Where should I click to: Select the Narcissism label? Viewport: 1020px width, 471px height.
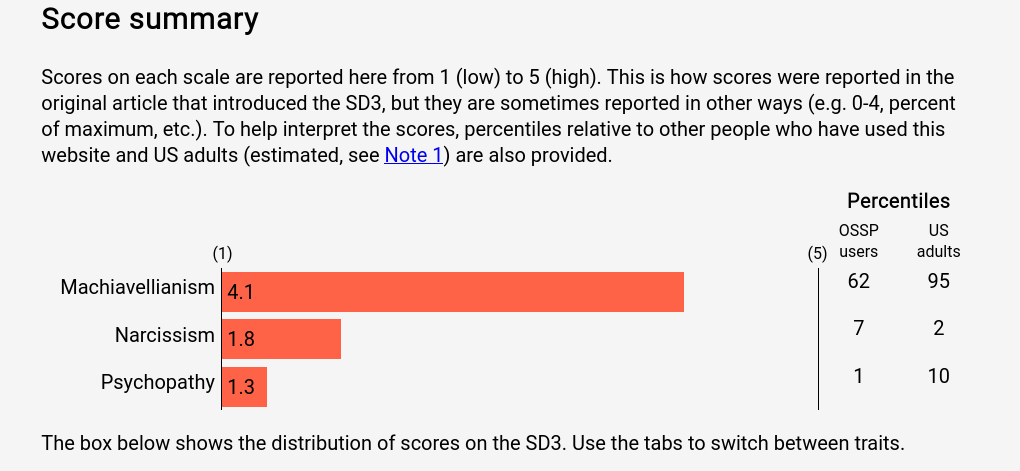[165, 335]
